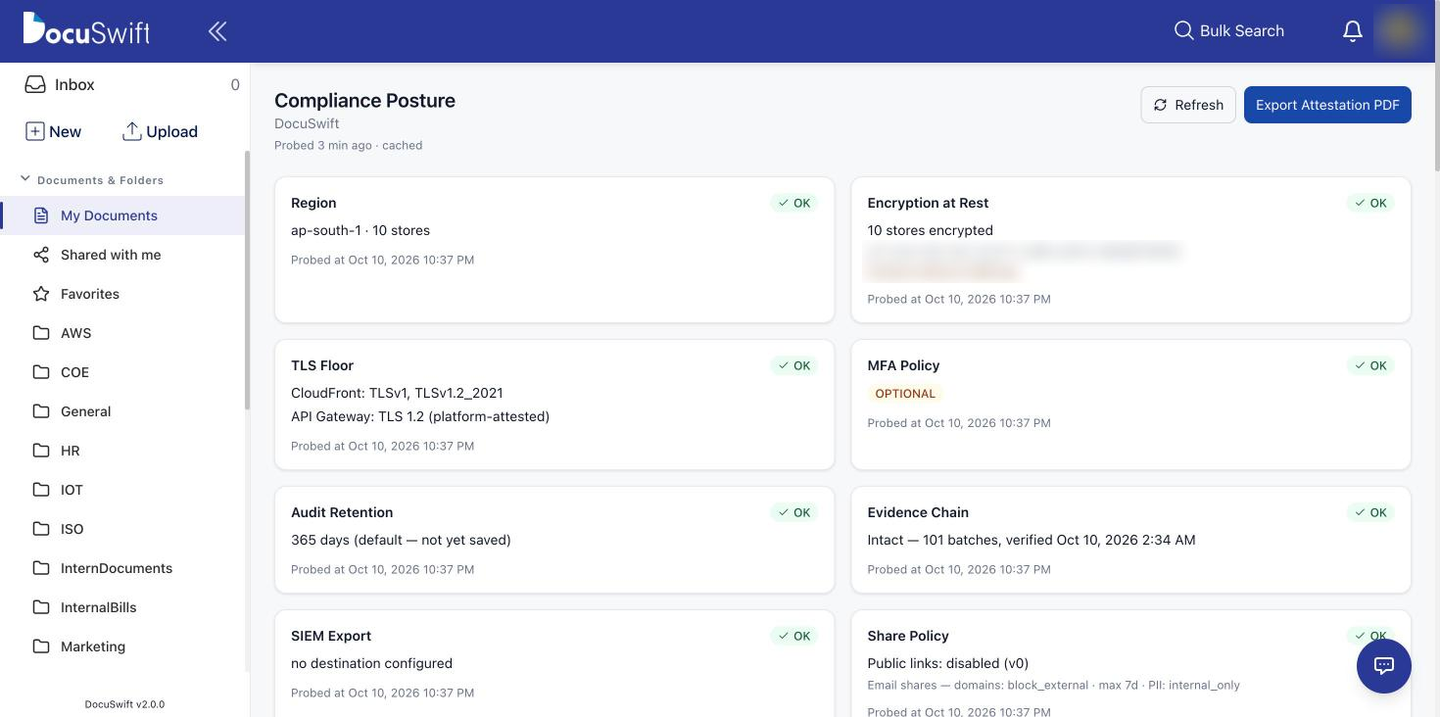Click the AWS folder icon
This screenshot has width=1440, height=717.
pos(41,333)
